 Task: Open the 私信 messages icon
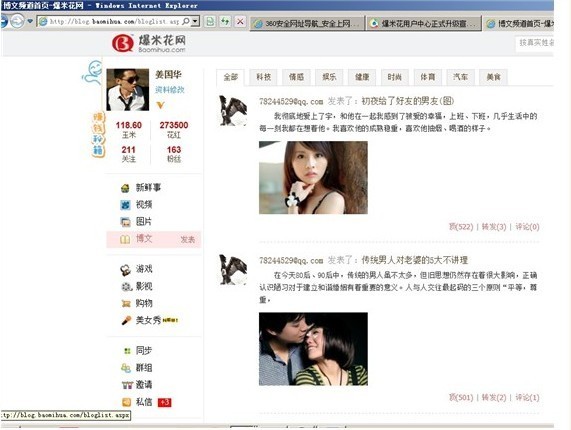[x=126, y=402]
